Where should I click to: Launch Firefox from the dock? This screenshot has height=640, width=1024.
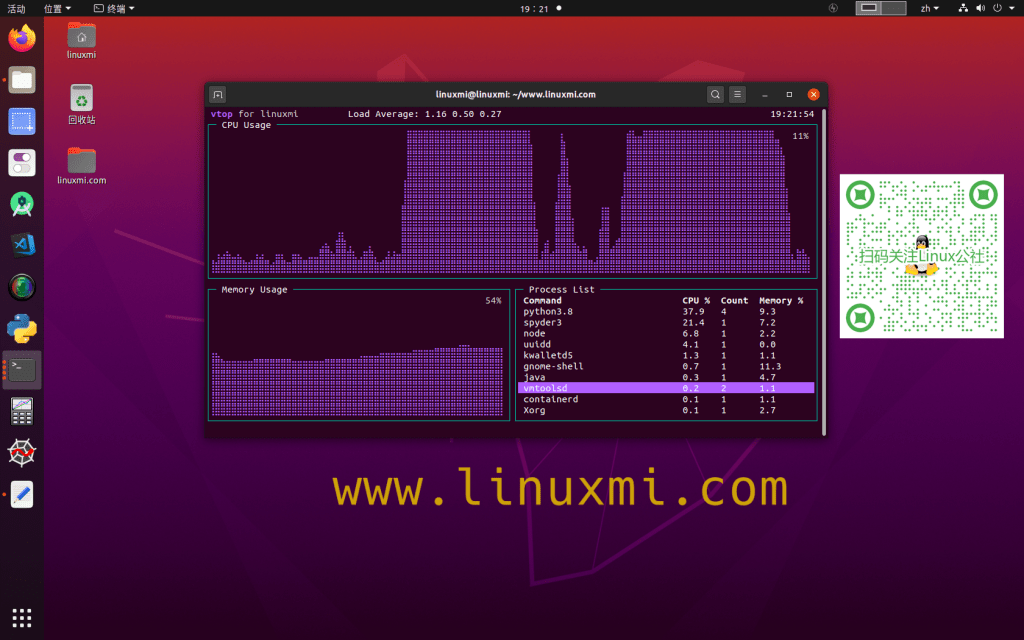point(22,38)
